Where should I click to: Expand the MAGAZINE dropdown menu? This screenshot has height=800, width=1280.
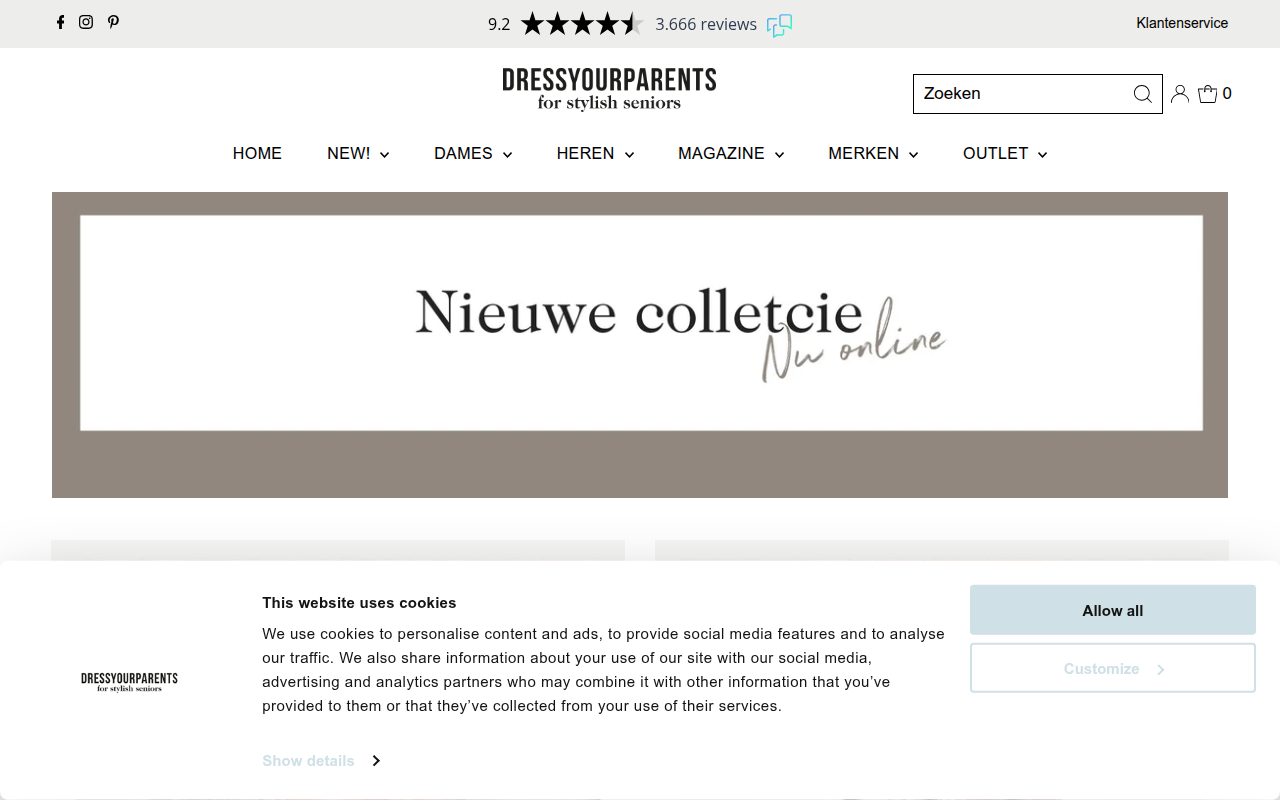pyautogui.click(x=731, y=154)
